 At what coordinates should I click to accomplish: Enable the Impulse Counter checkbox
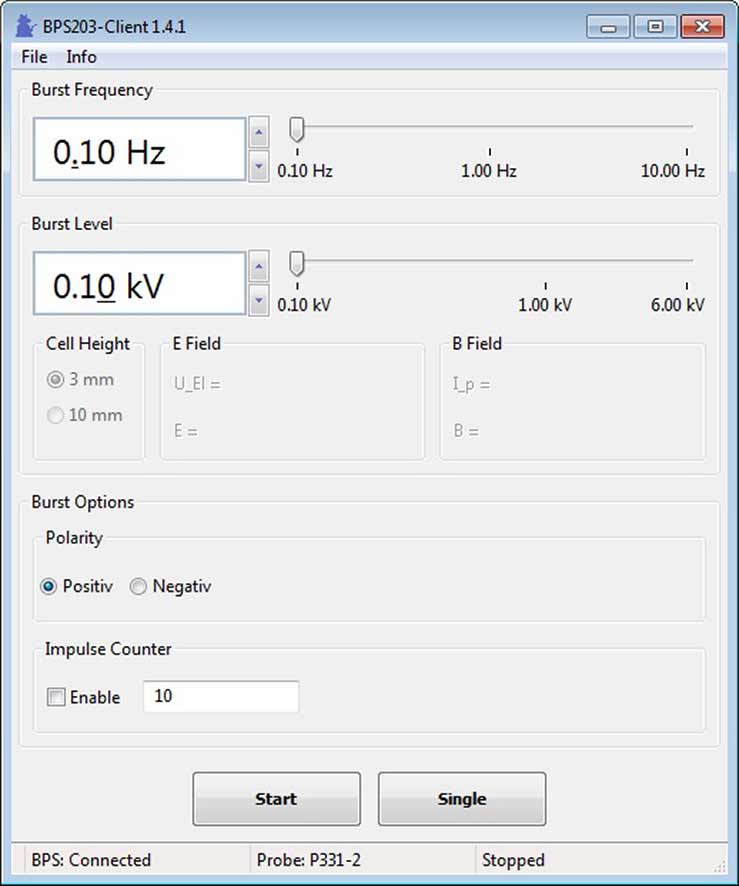[57, 698]
